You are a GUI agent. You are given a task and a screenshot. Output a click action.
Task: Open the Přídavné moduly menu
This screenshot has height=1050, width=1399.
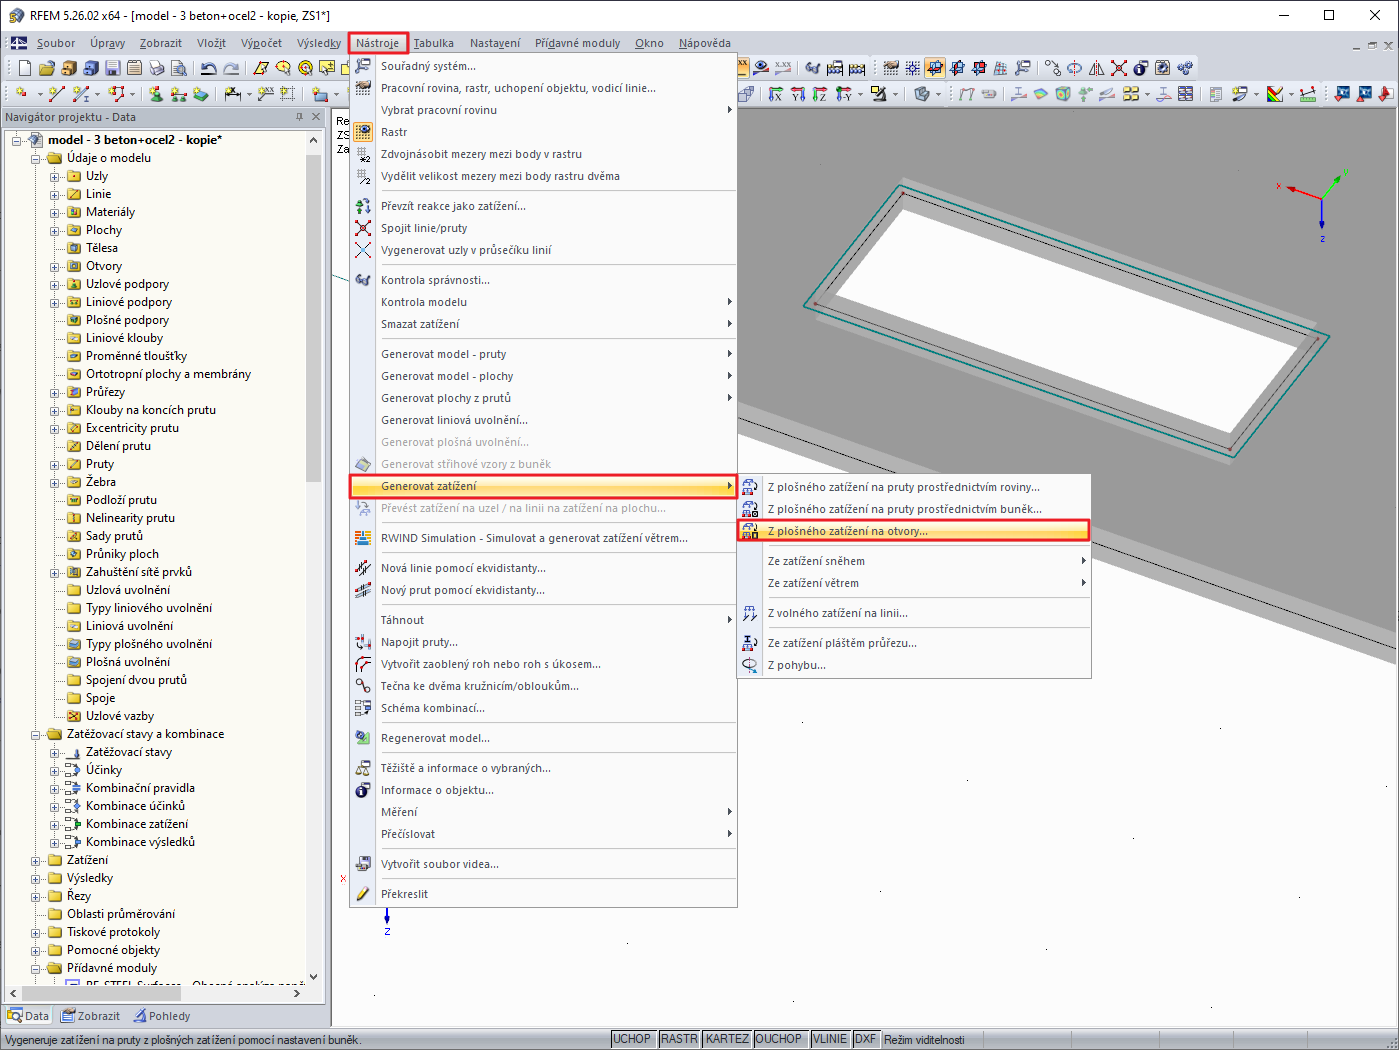(x=578, y=43)
